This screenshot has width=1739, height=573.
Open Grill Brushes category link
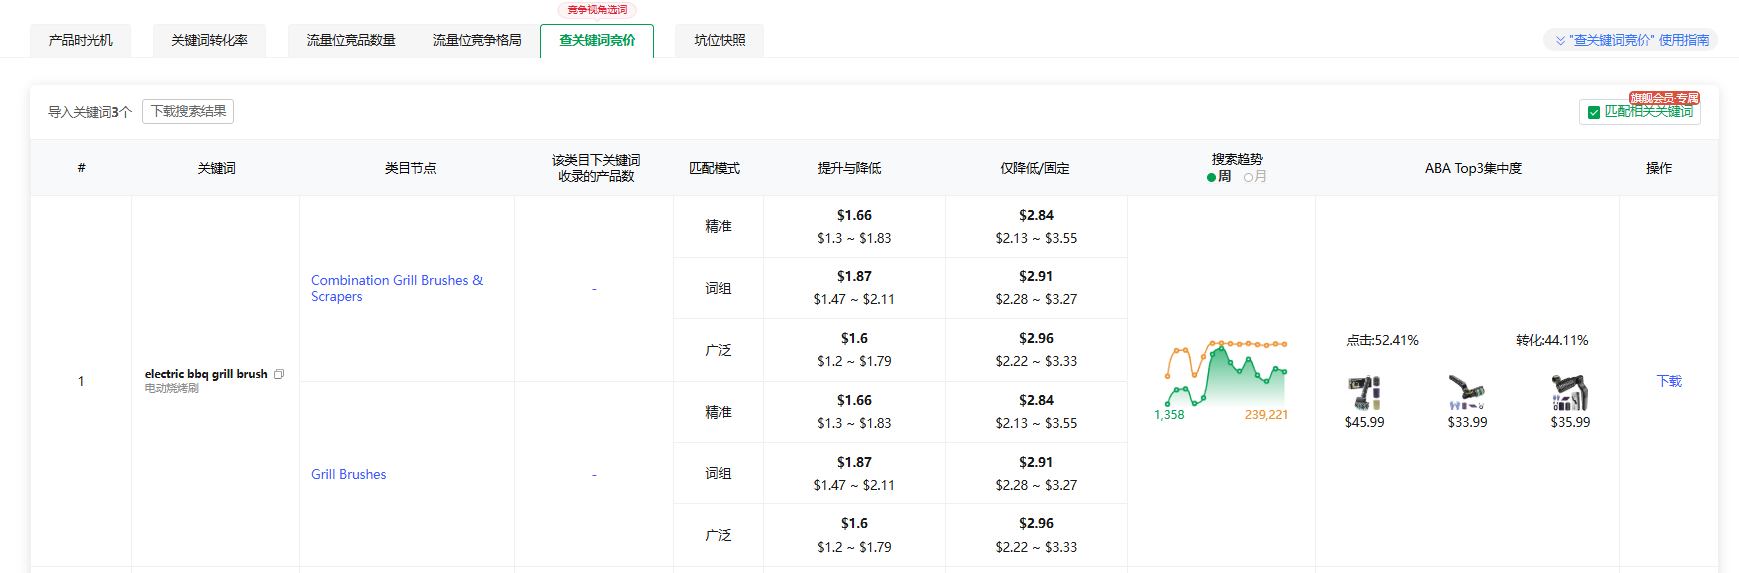[348, 474]
